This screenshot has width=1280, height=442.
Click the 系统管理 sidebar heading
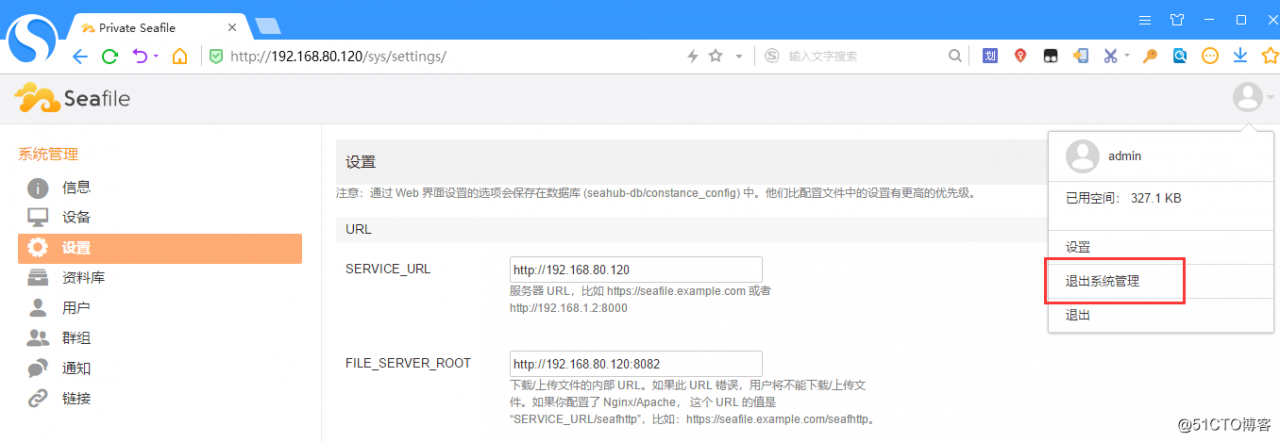coord(48,154)
